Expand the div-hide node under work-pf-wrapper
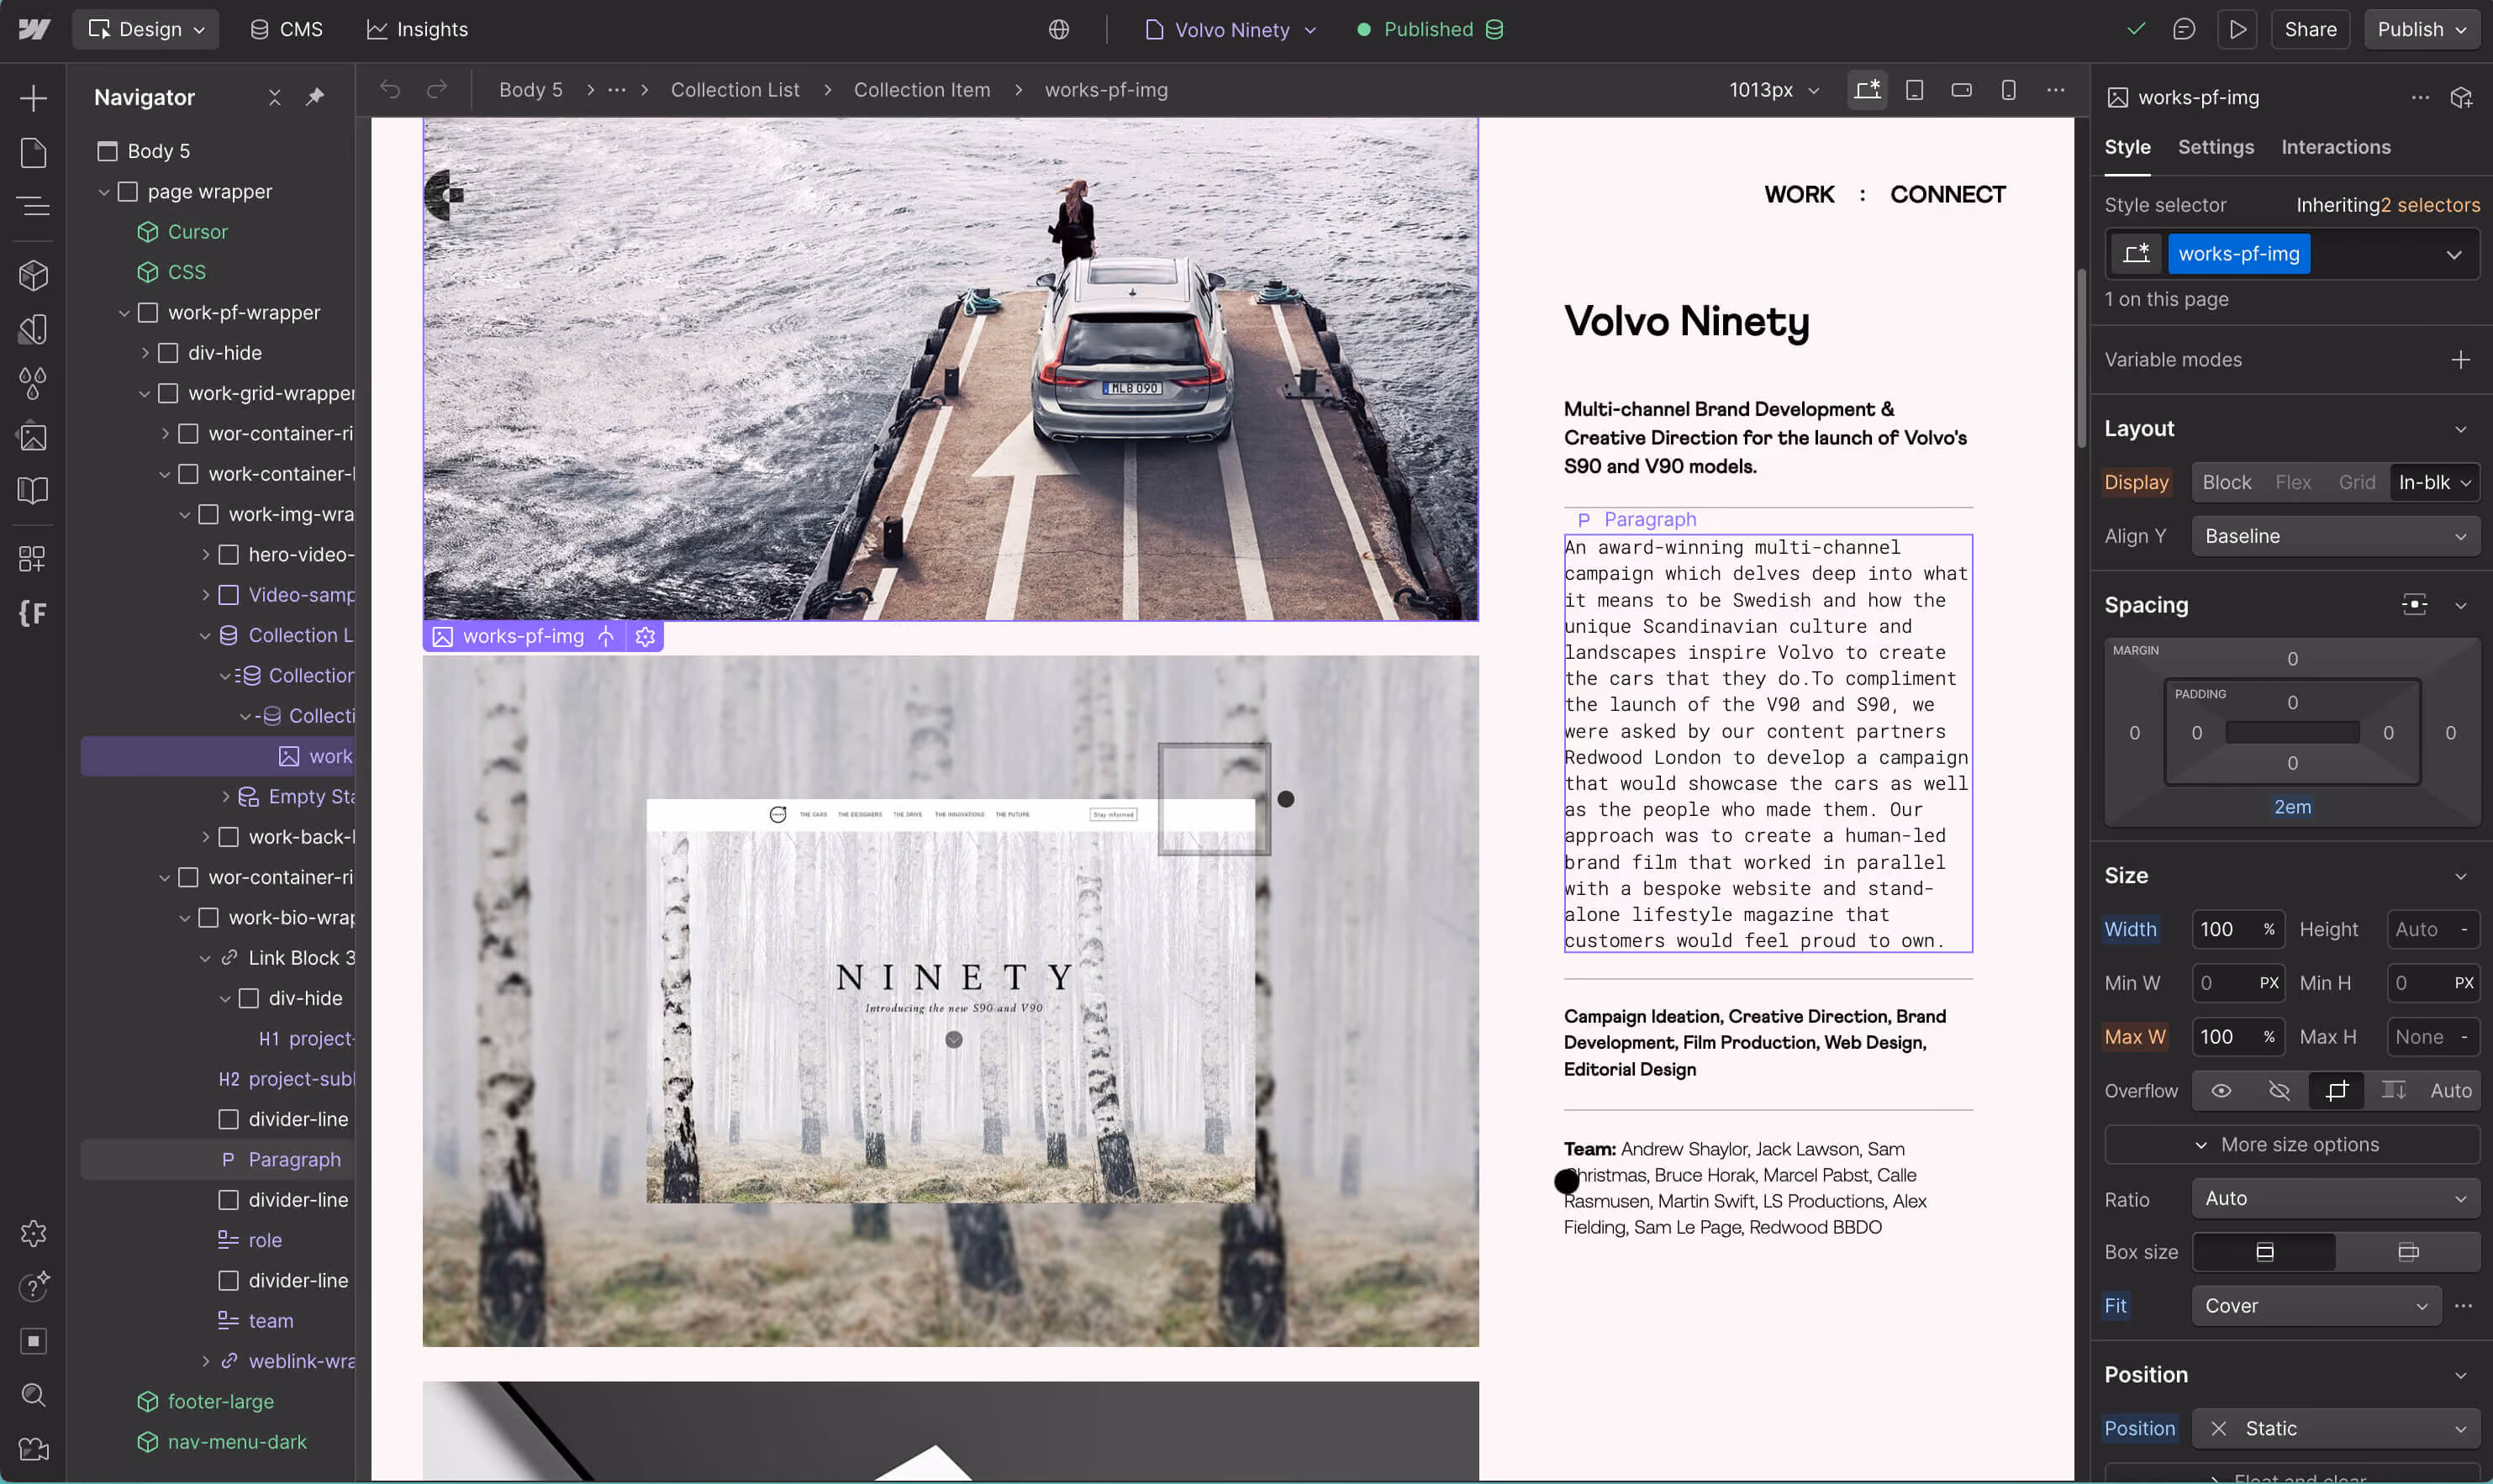 coord(145,353)
